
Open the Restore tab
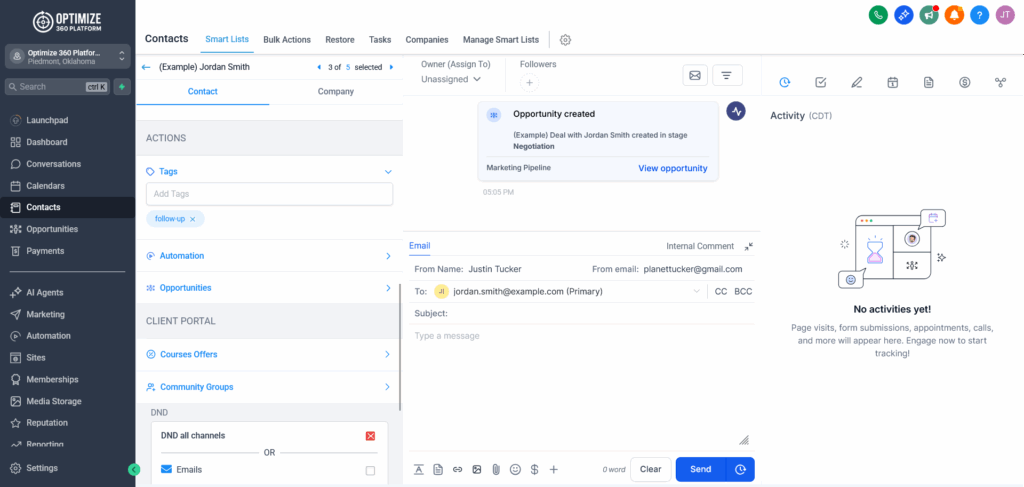coord(340,40)
